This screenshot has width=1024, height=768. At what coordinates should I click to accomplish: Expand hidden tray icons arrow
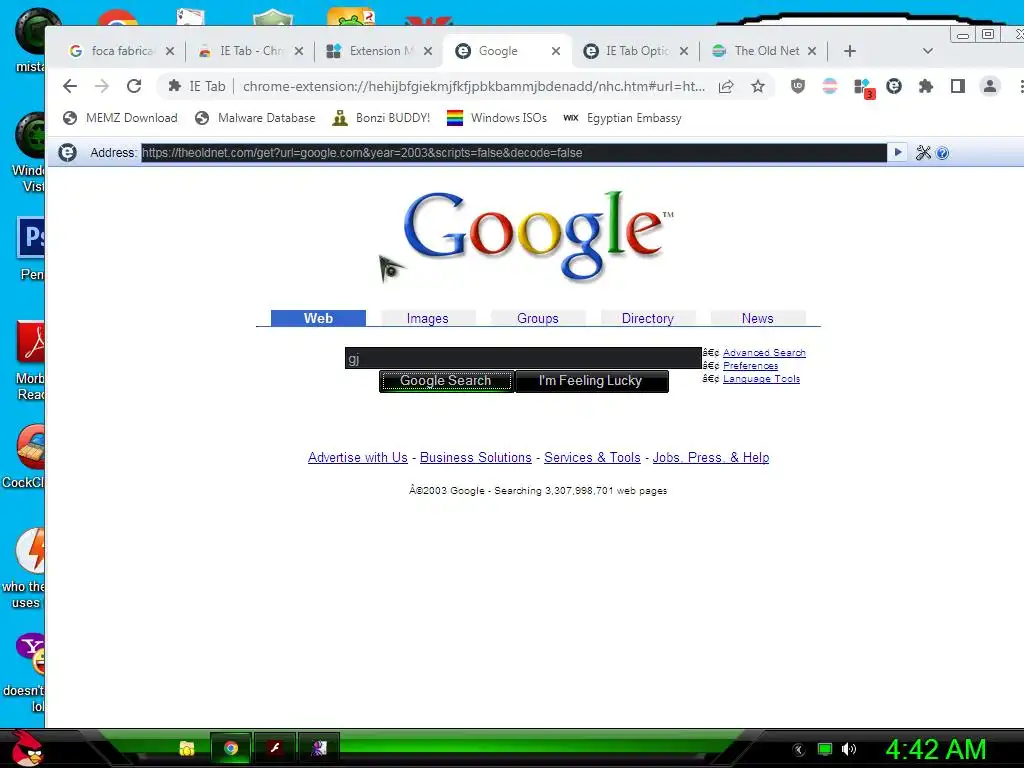click(x=798, y=750)
